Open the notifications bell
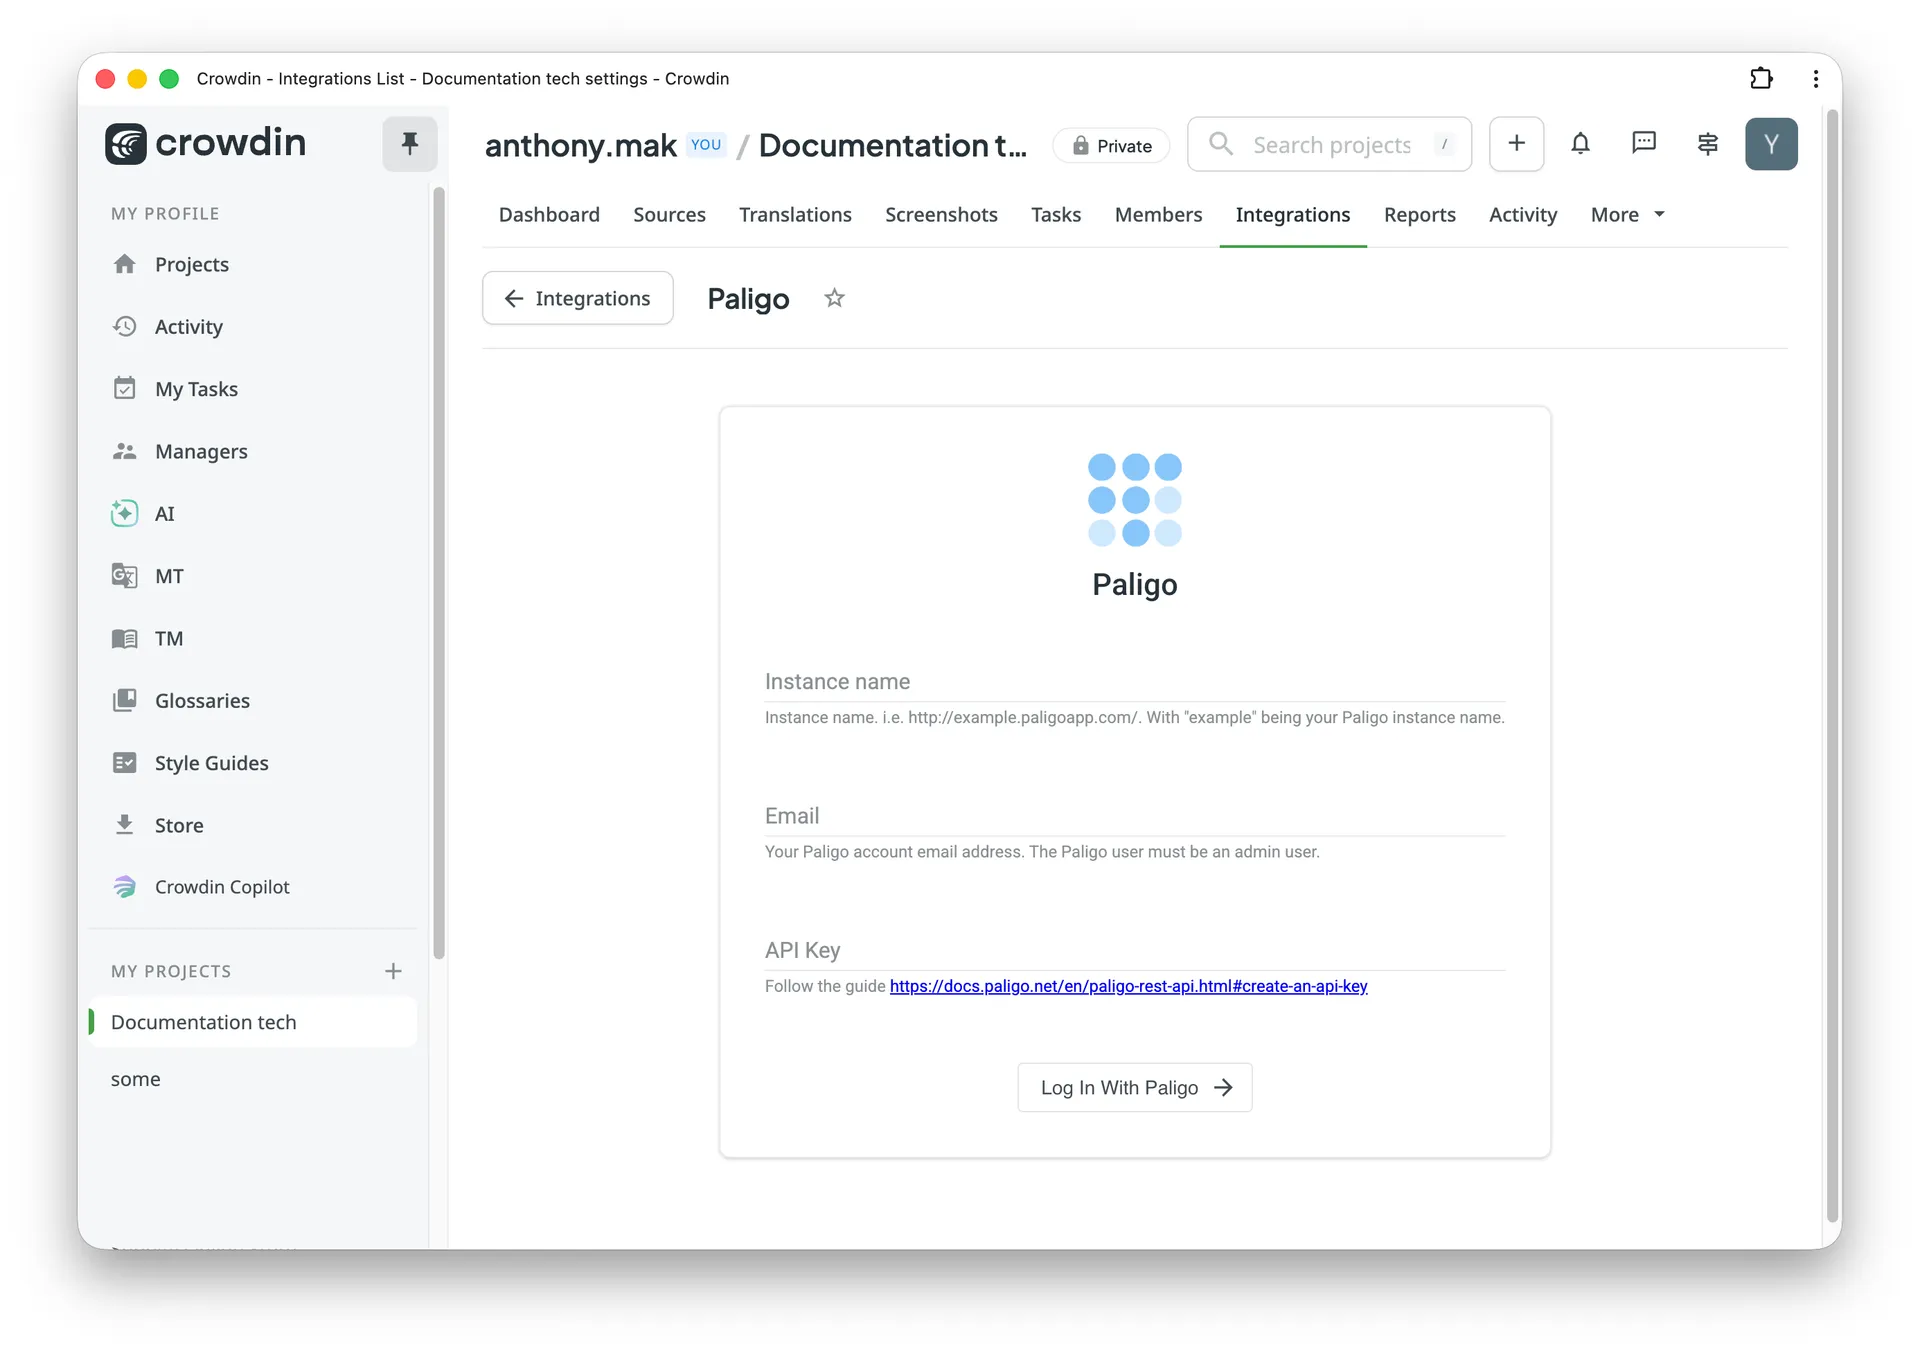Image resolution: width=1920 pixels, height=1352 pixels. pyautogui.click(x=1580, y=144)
